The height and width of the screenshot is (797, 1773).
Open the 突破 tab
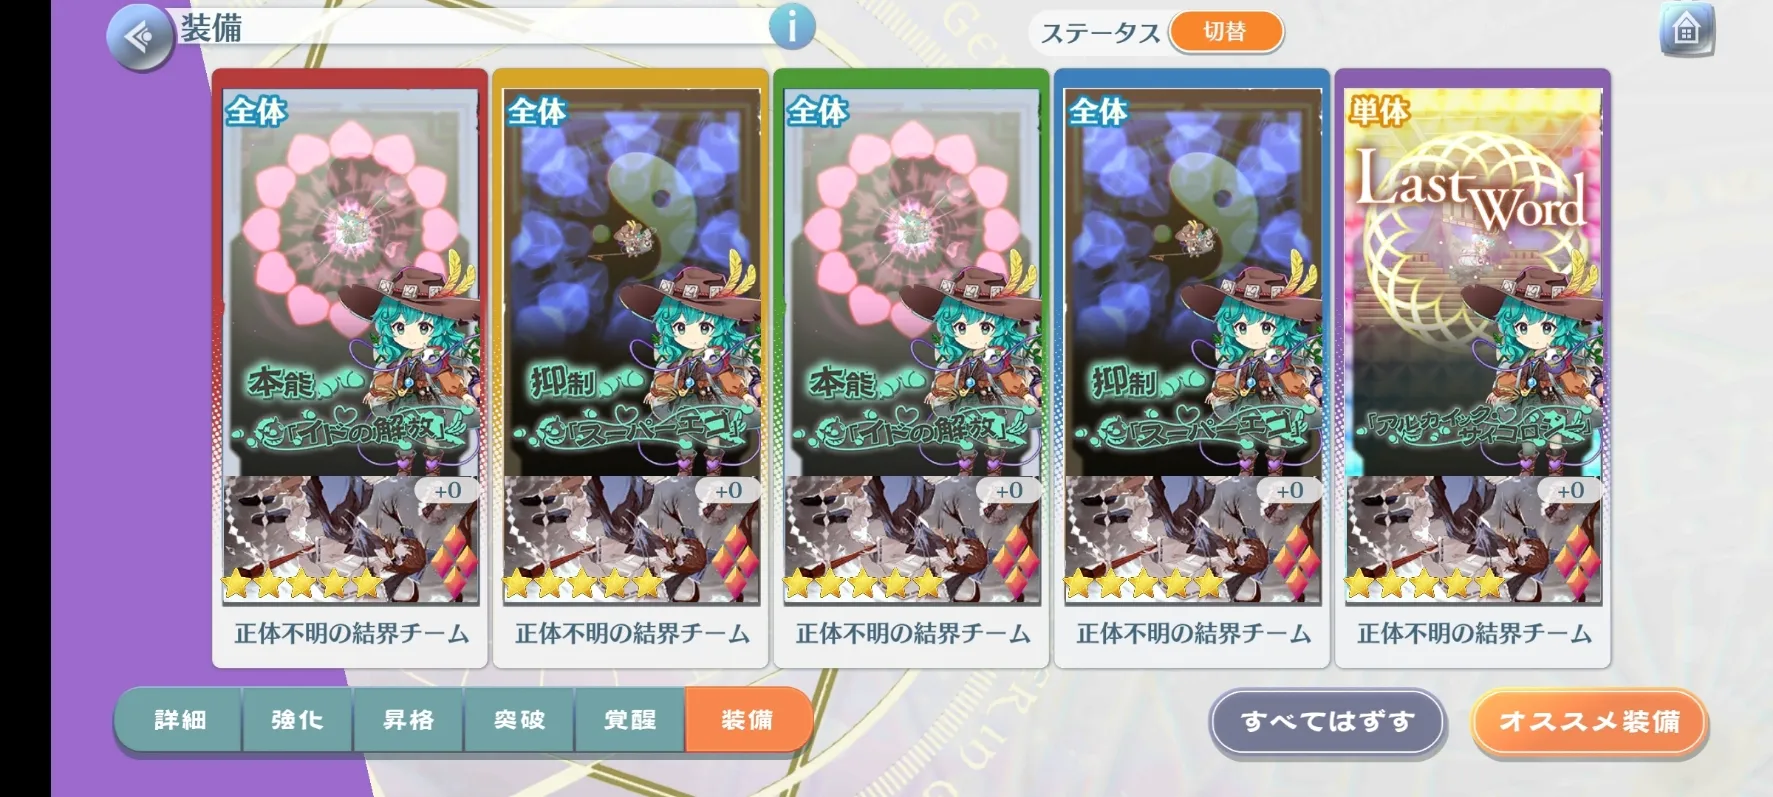(519, 720)
